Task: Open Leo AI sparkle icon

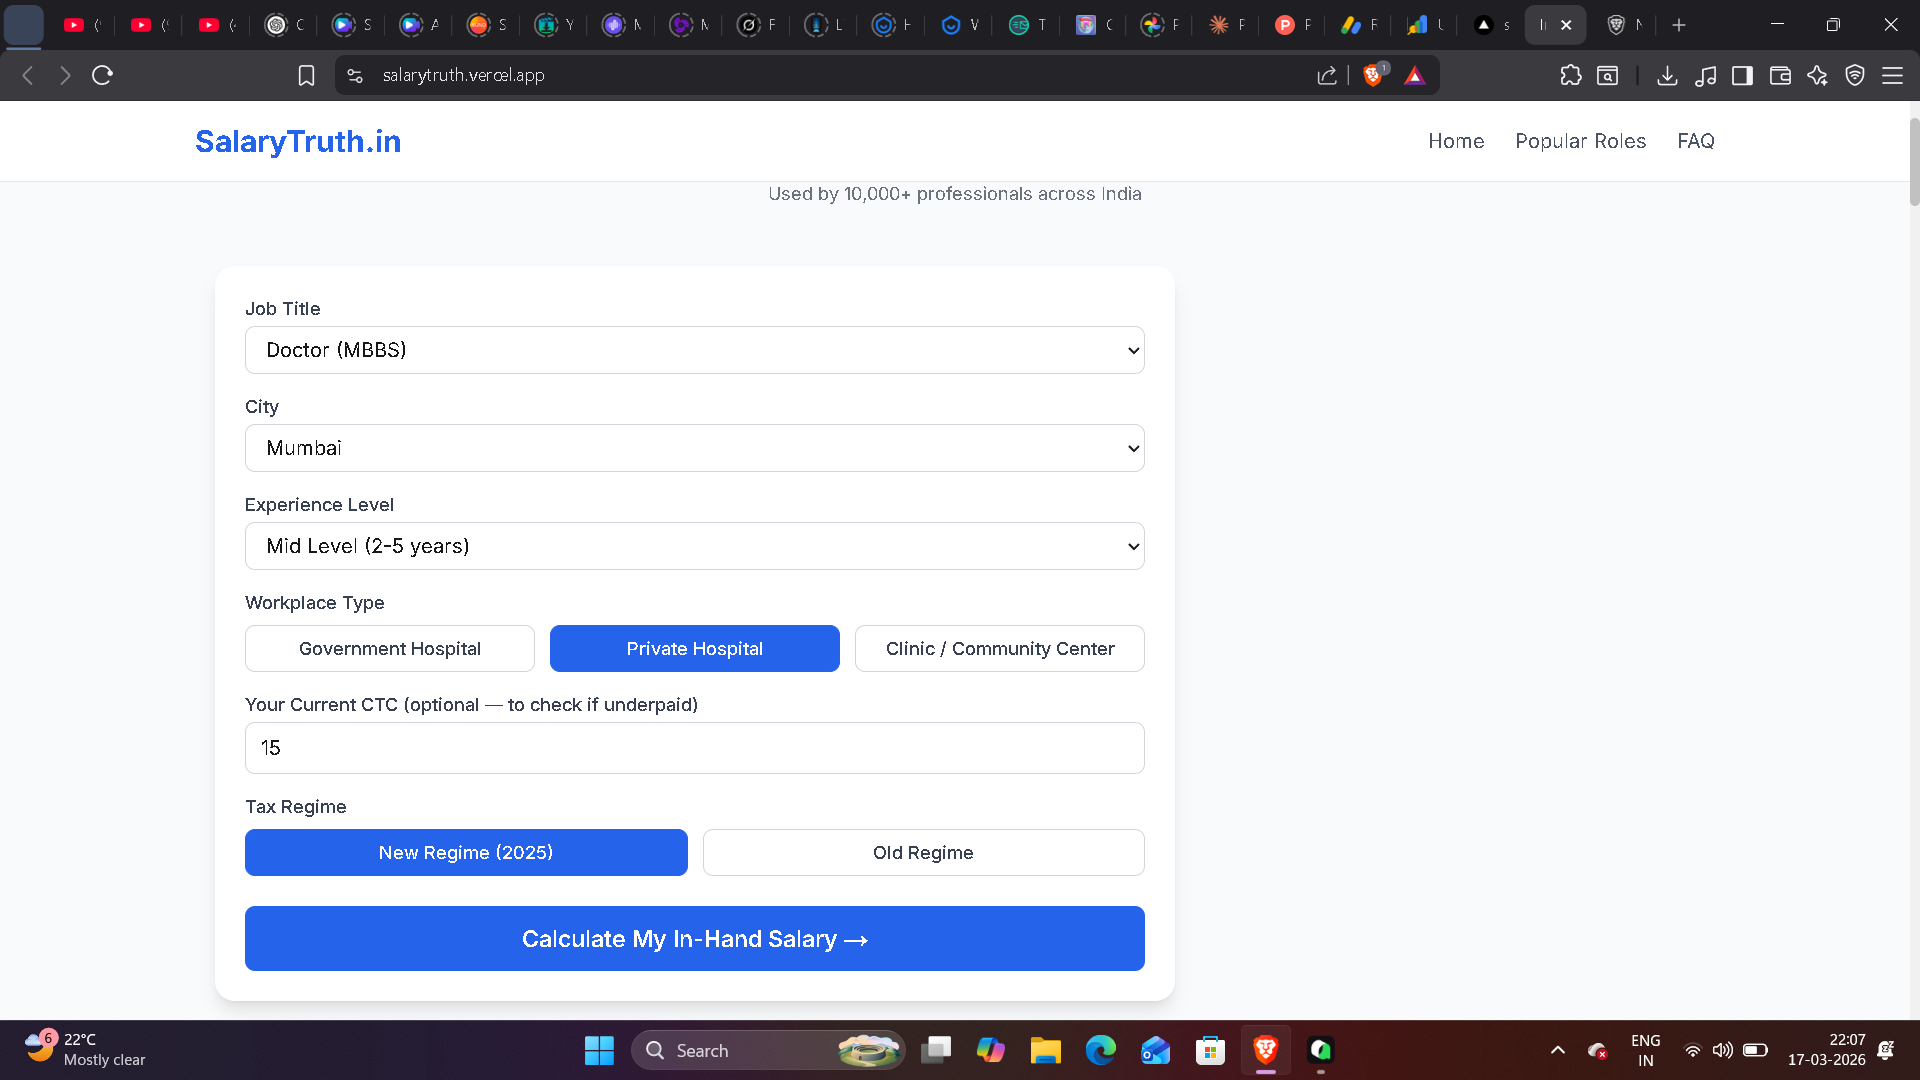Action: point(1817,75)
